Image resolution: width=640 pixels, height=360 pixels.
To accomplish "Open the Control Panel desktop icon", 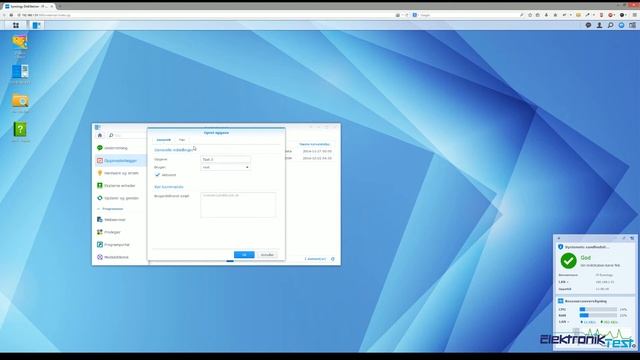I will 20,72.
